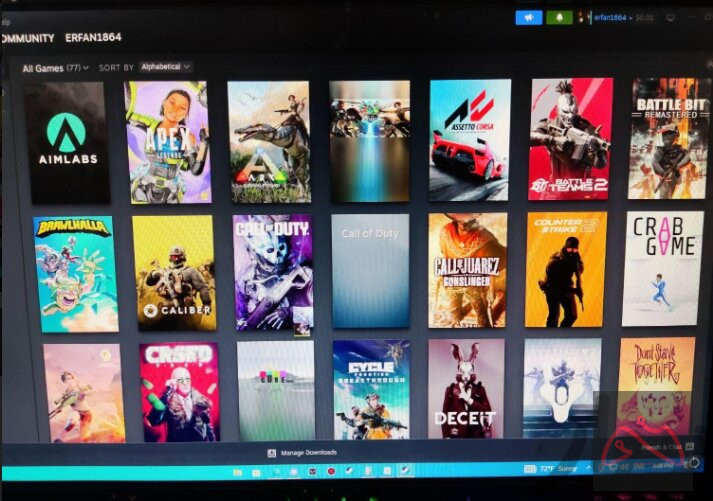
Task: Select the Aimlabs game cover
Action: point(67,142)
